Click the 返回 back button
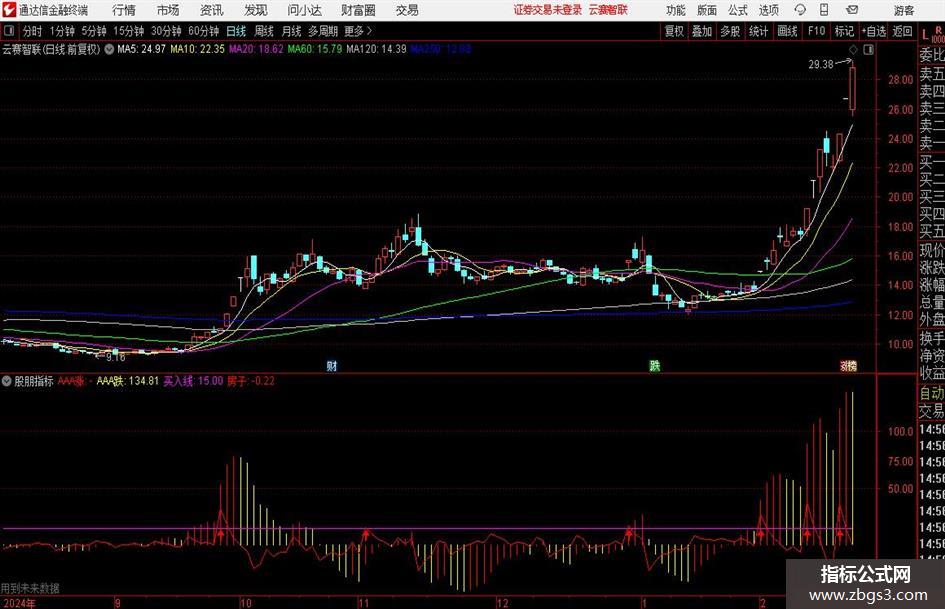Viewport: 945px width, 609px height. 903,31
